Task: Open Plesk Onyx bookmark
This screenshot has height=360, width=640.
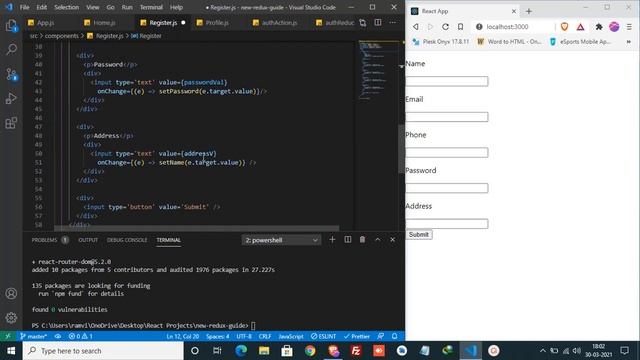Action: tap(441, 42)
